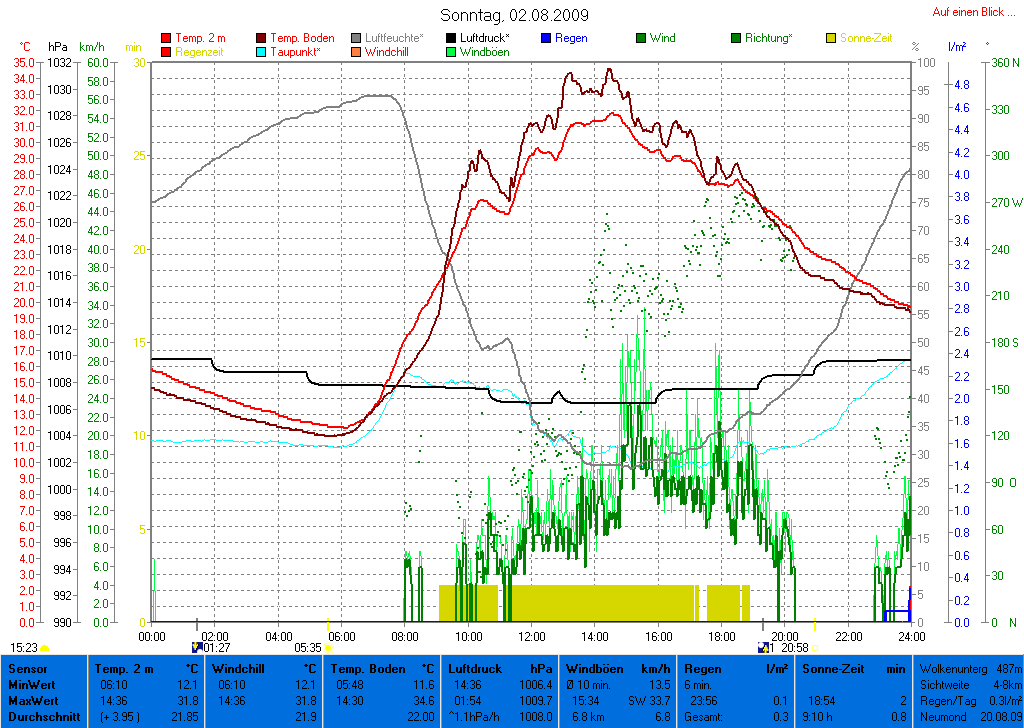Click the orange Windchill legend square
The height and width of the screenshot is (728, 1024).
tap(356, 52)
